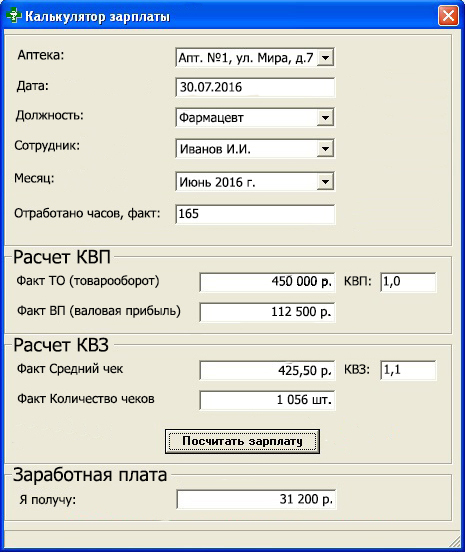Open the Аптека dropdown arrow
465x553 pixels.
[325, 57]
